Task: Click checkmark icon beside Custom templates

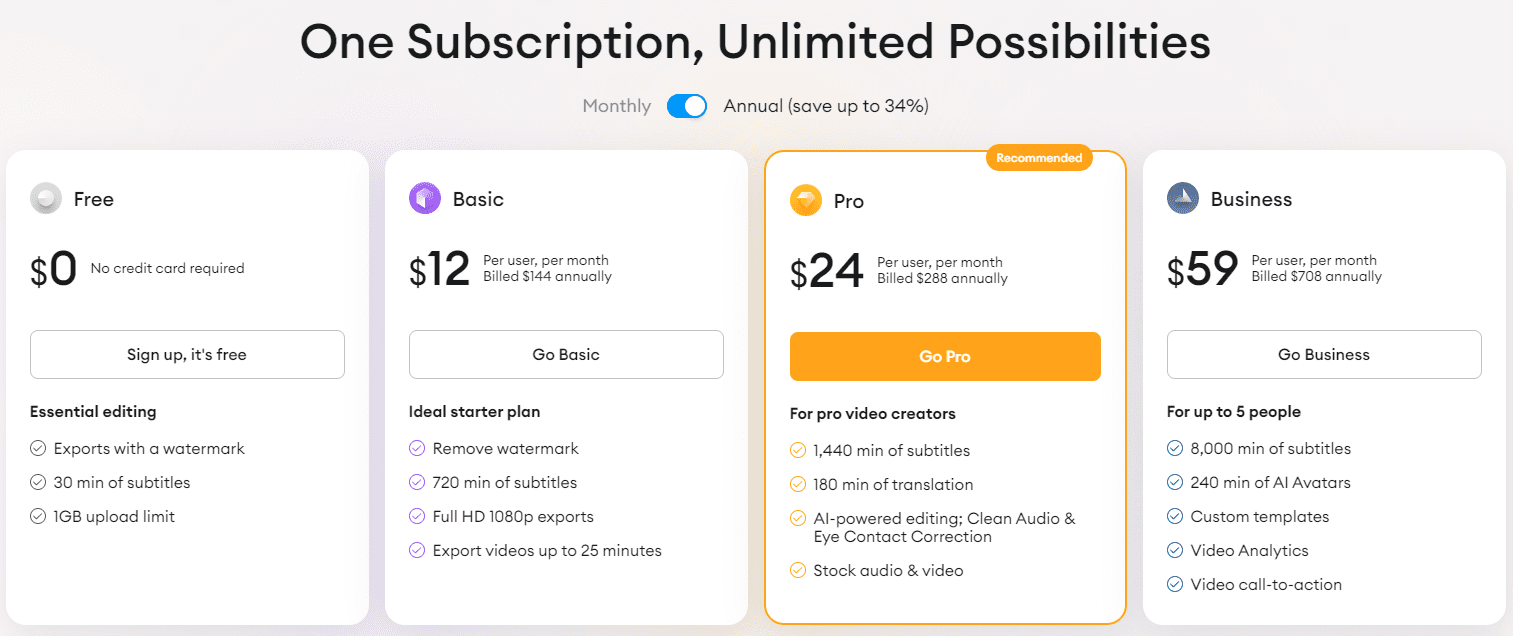Action: [x=1175, y=517]
